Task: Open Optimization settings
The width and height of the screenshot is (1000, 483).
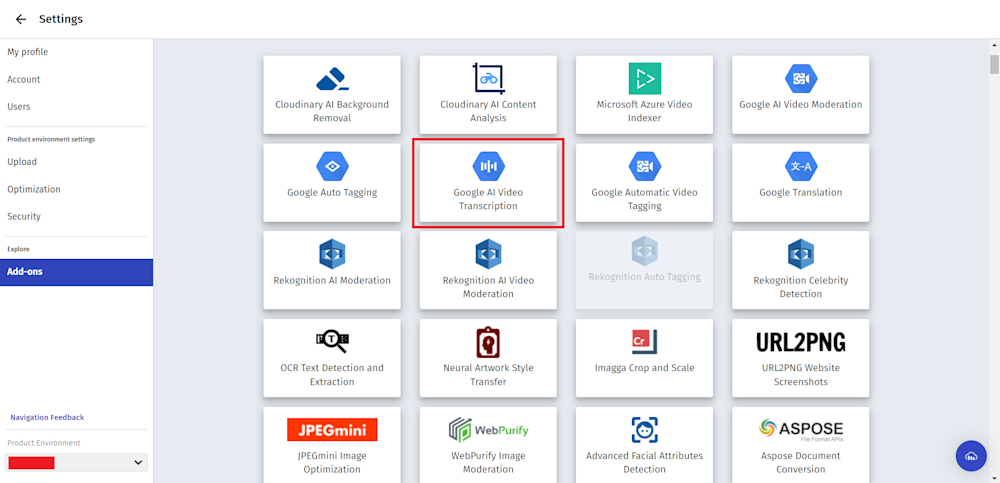Action: pyautogui.click(x=34, y=189)
